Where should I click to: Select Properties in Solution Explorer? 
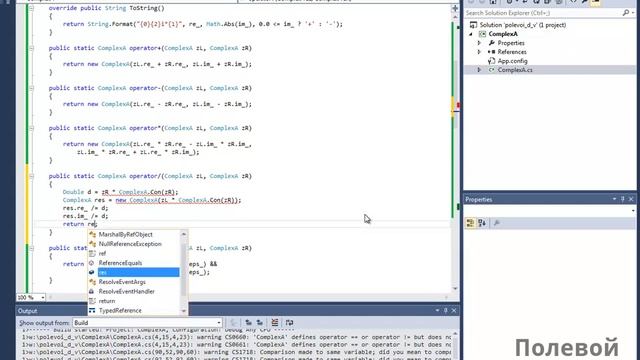click(x=511, y=43)
